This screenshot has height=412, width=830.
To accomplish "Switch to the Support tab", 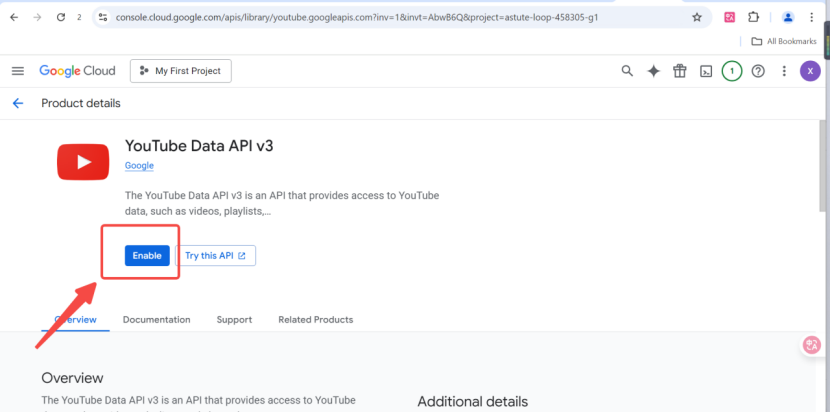I will [x=234, y=320].
